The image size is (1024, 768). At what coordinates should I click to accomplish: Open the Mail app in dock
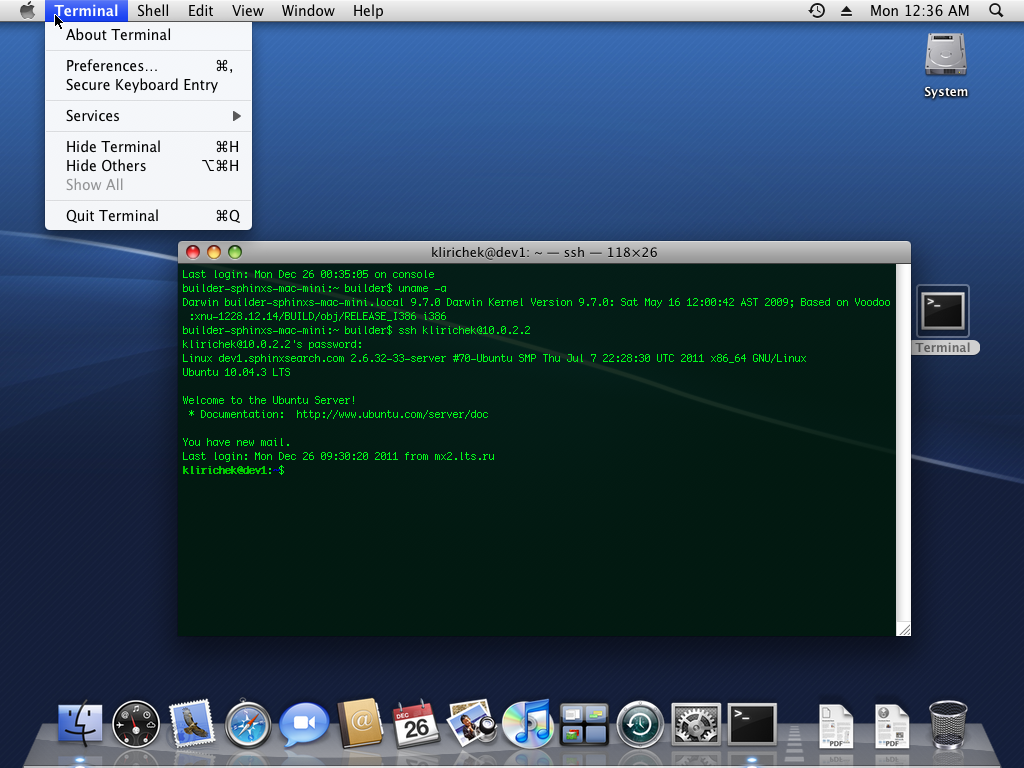(x=192, y=723)
